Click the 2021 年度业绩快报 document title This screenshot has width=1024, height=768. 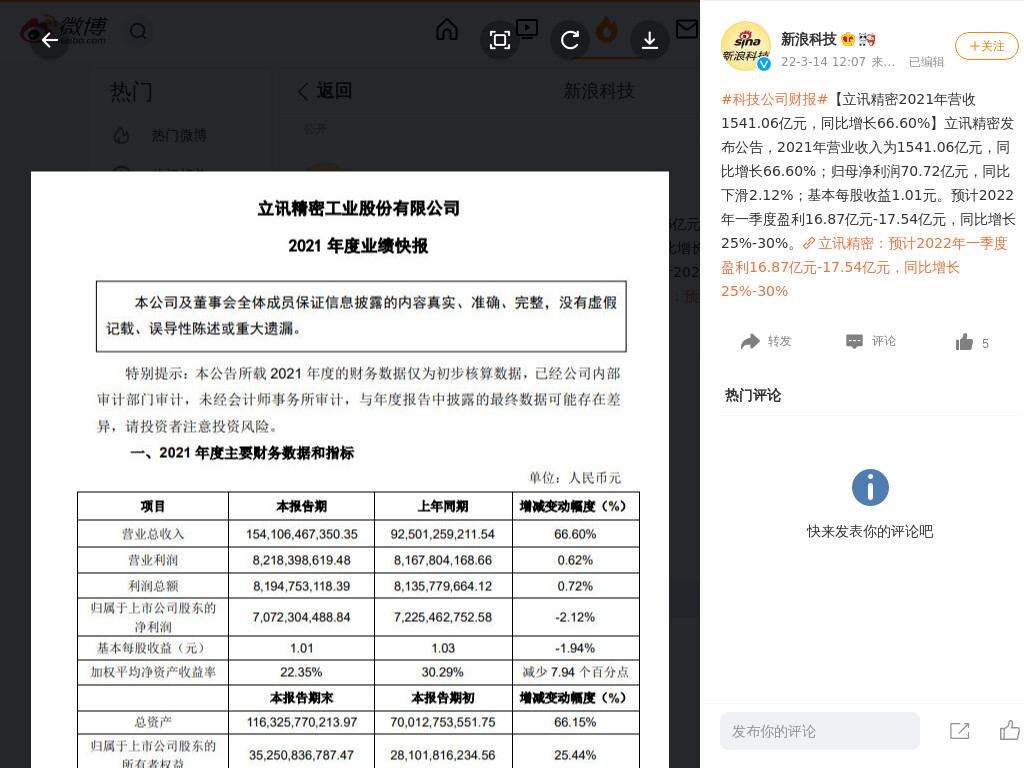tap(358, 246)
